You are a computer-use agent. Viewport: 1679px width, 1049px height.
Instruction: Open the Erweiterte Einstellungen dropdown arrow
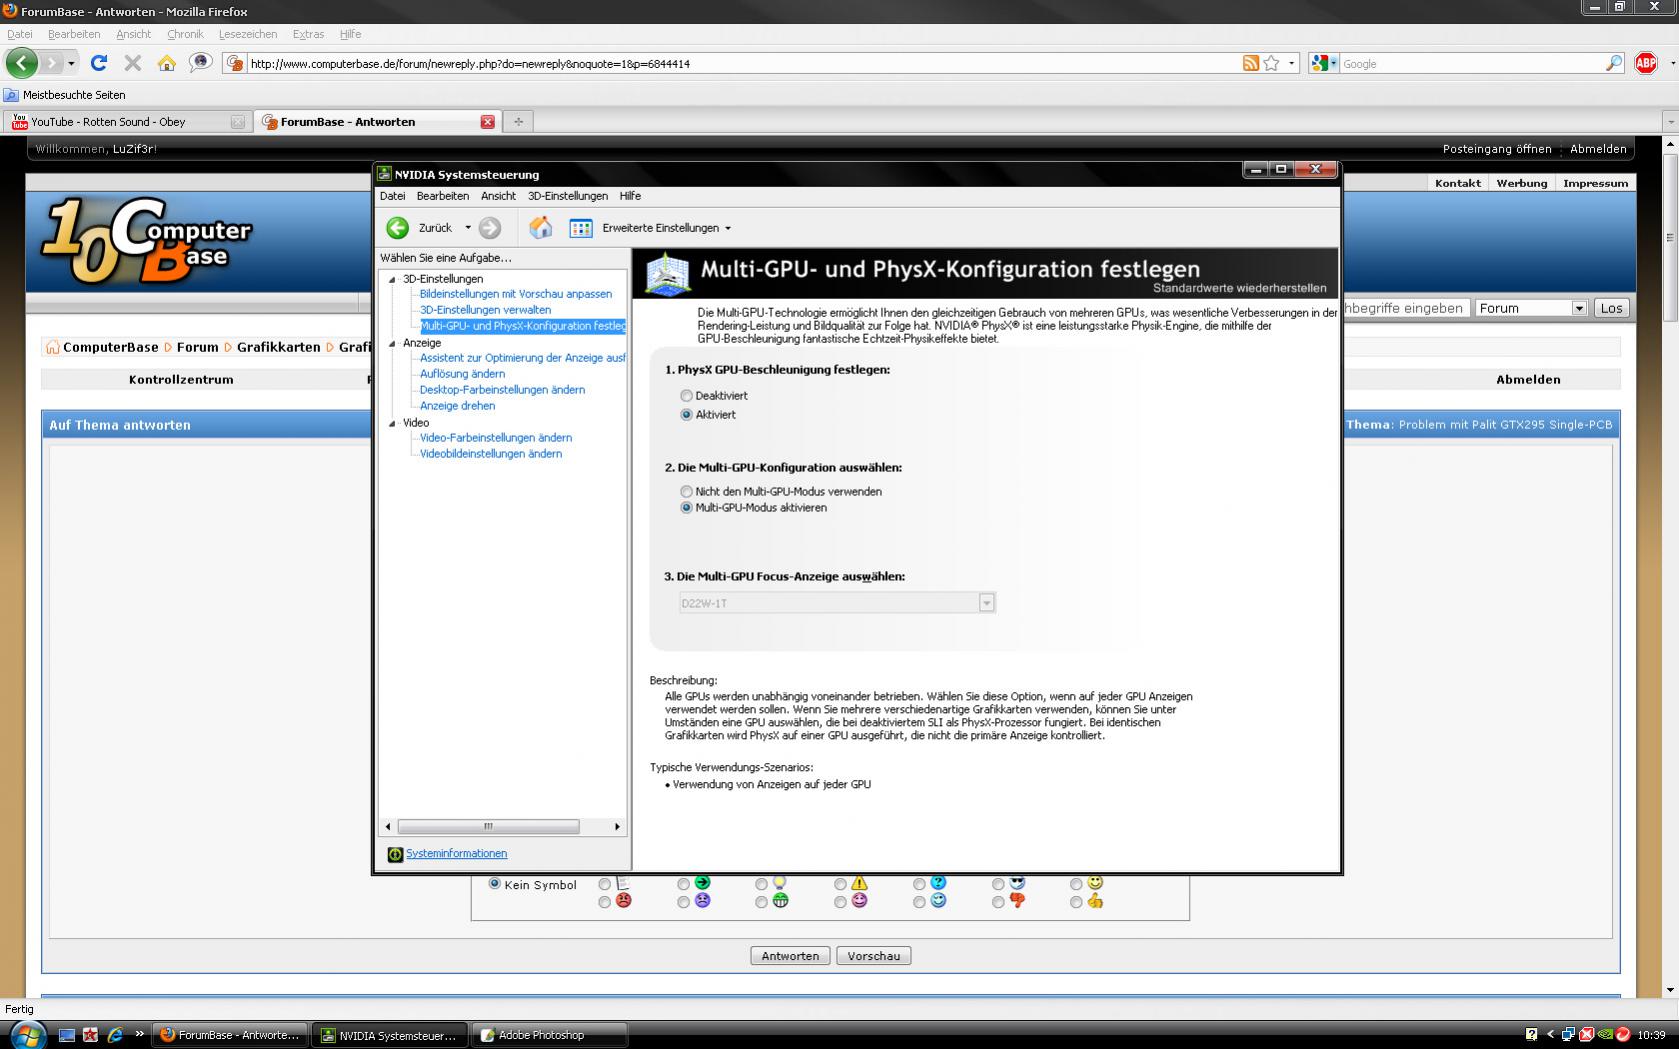(728, 228)
